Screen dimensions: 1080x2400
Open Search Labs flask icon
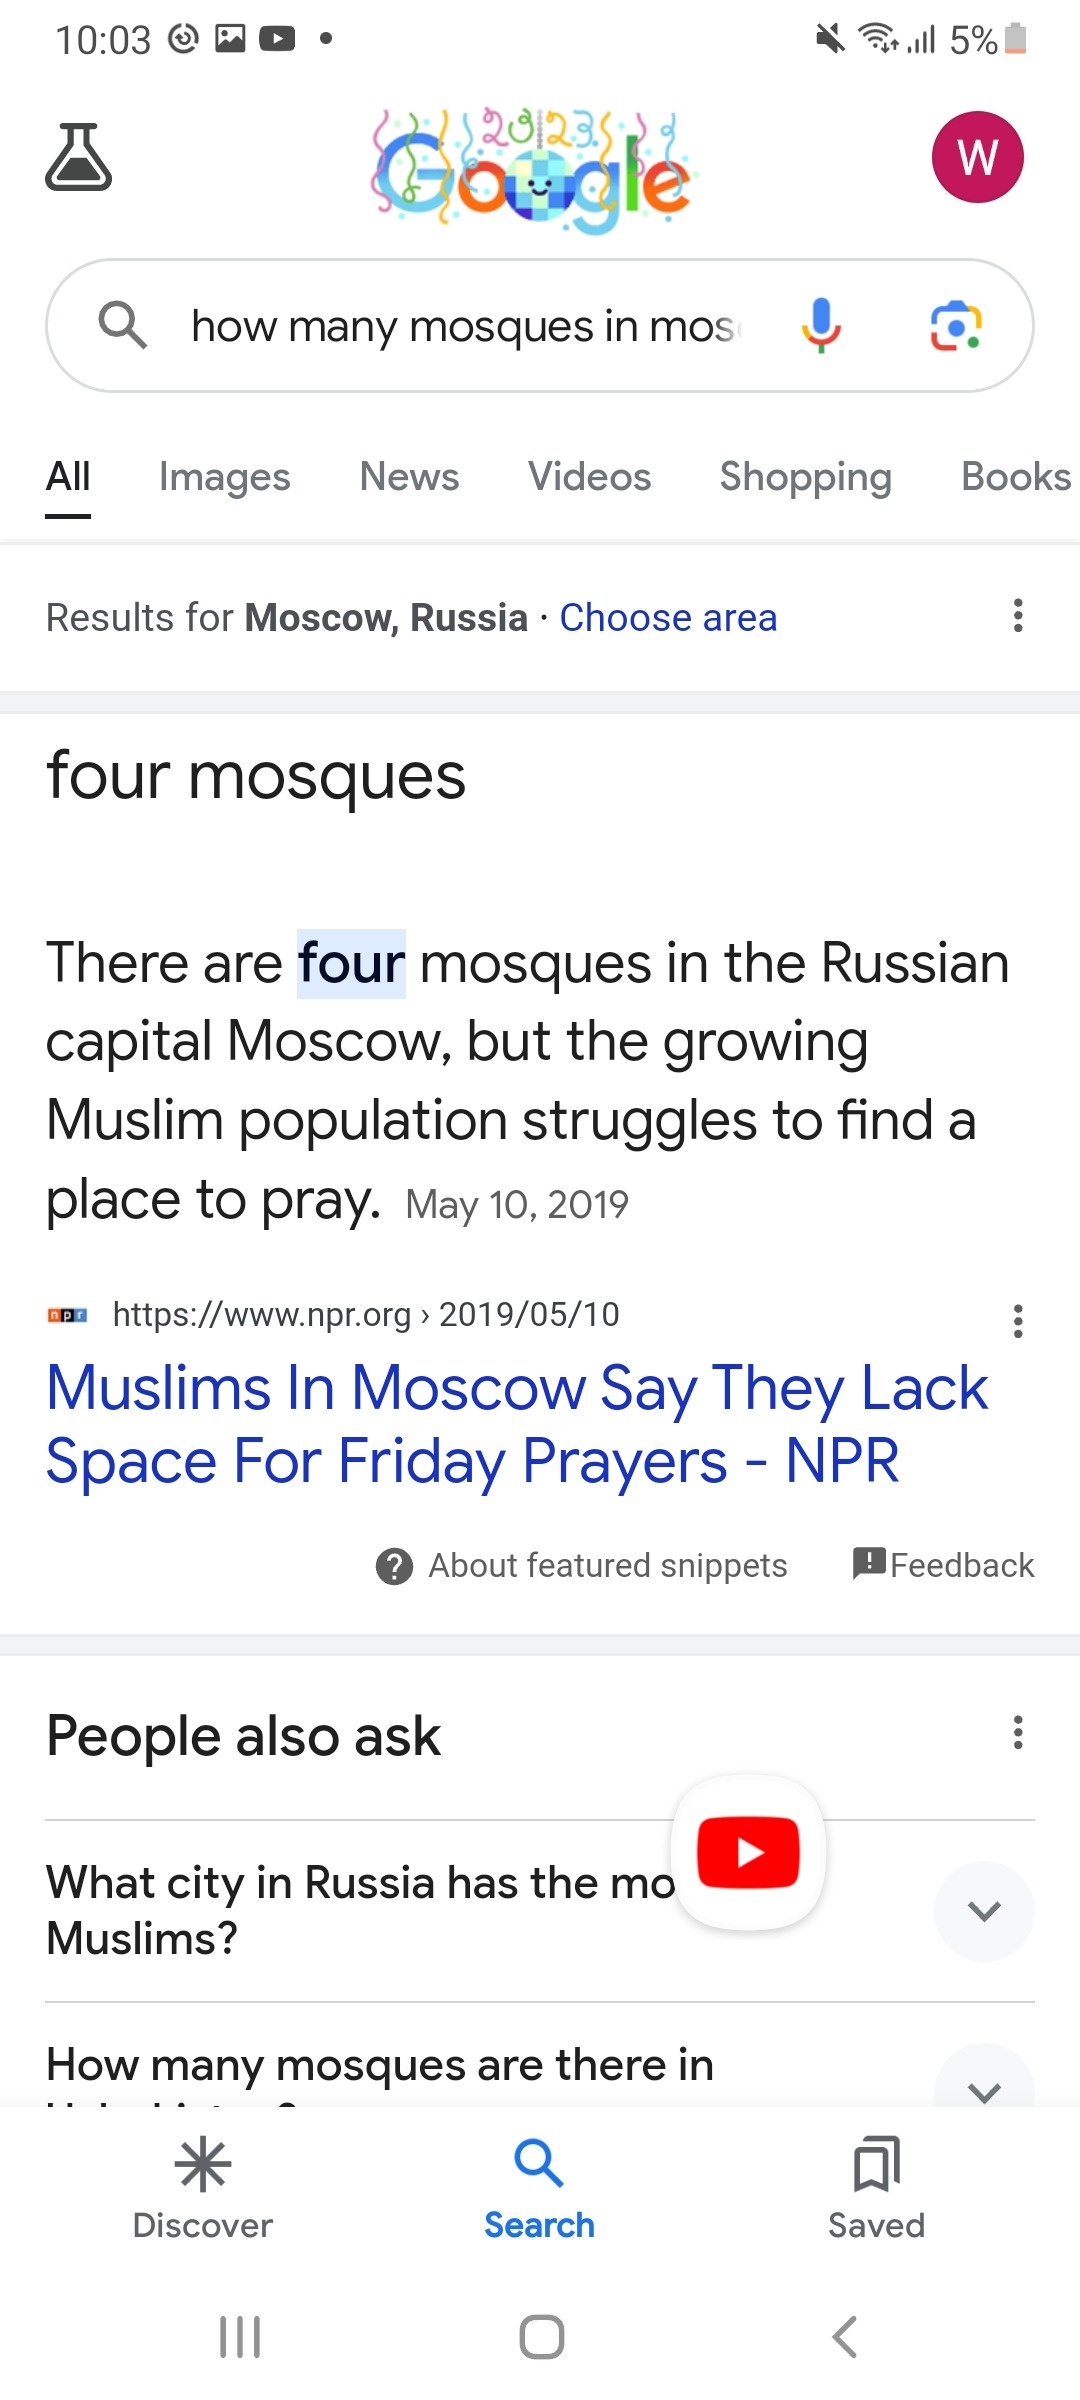[78, 157]
